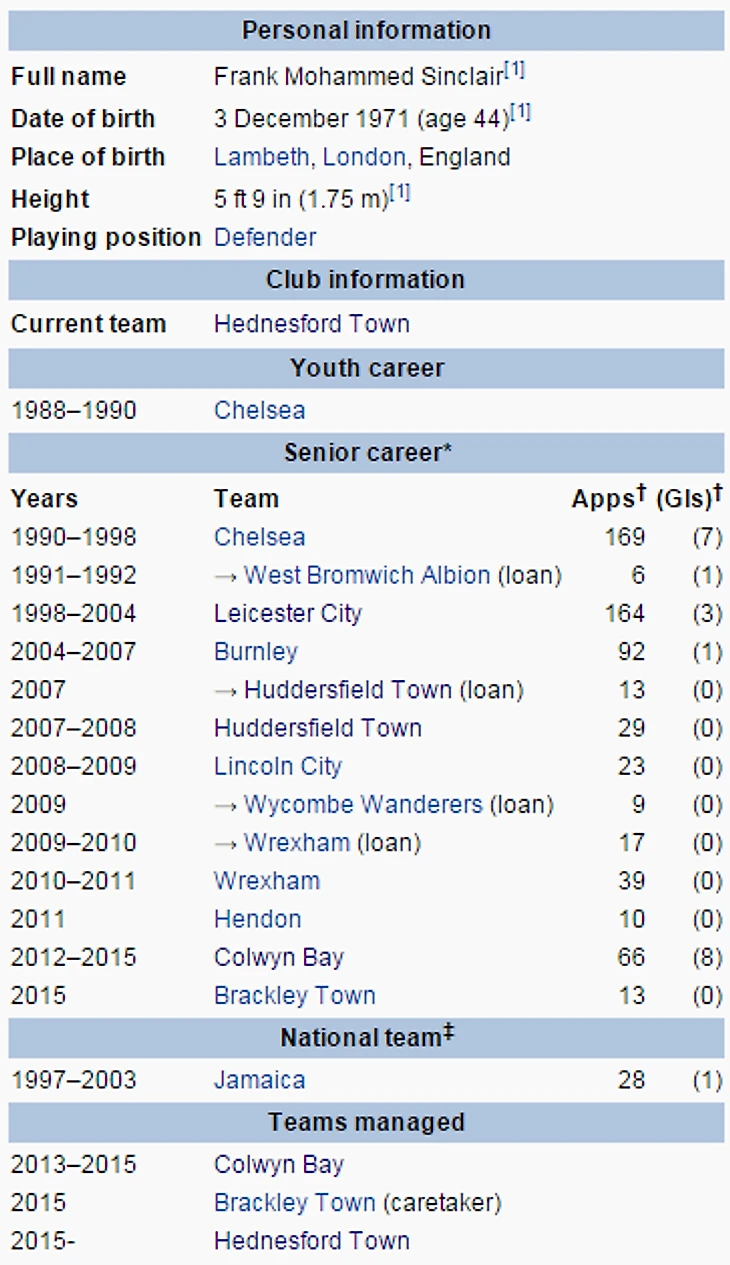Follow the London link
Image resolution: width=730 pixels, height=1265 pixels.
[x=364, y=157]
